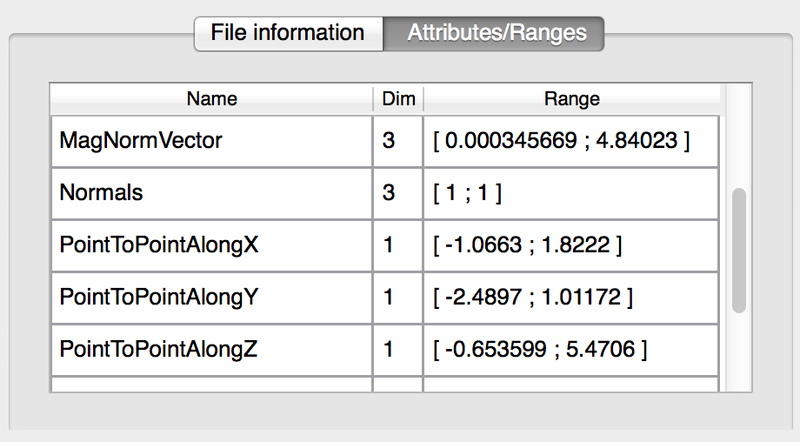Click the Range column header

[572, 98]
